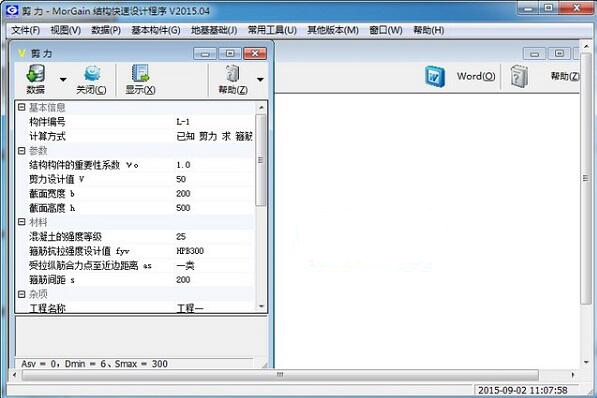Click the main scrollbar down arrow at right

586,362
